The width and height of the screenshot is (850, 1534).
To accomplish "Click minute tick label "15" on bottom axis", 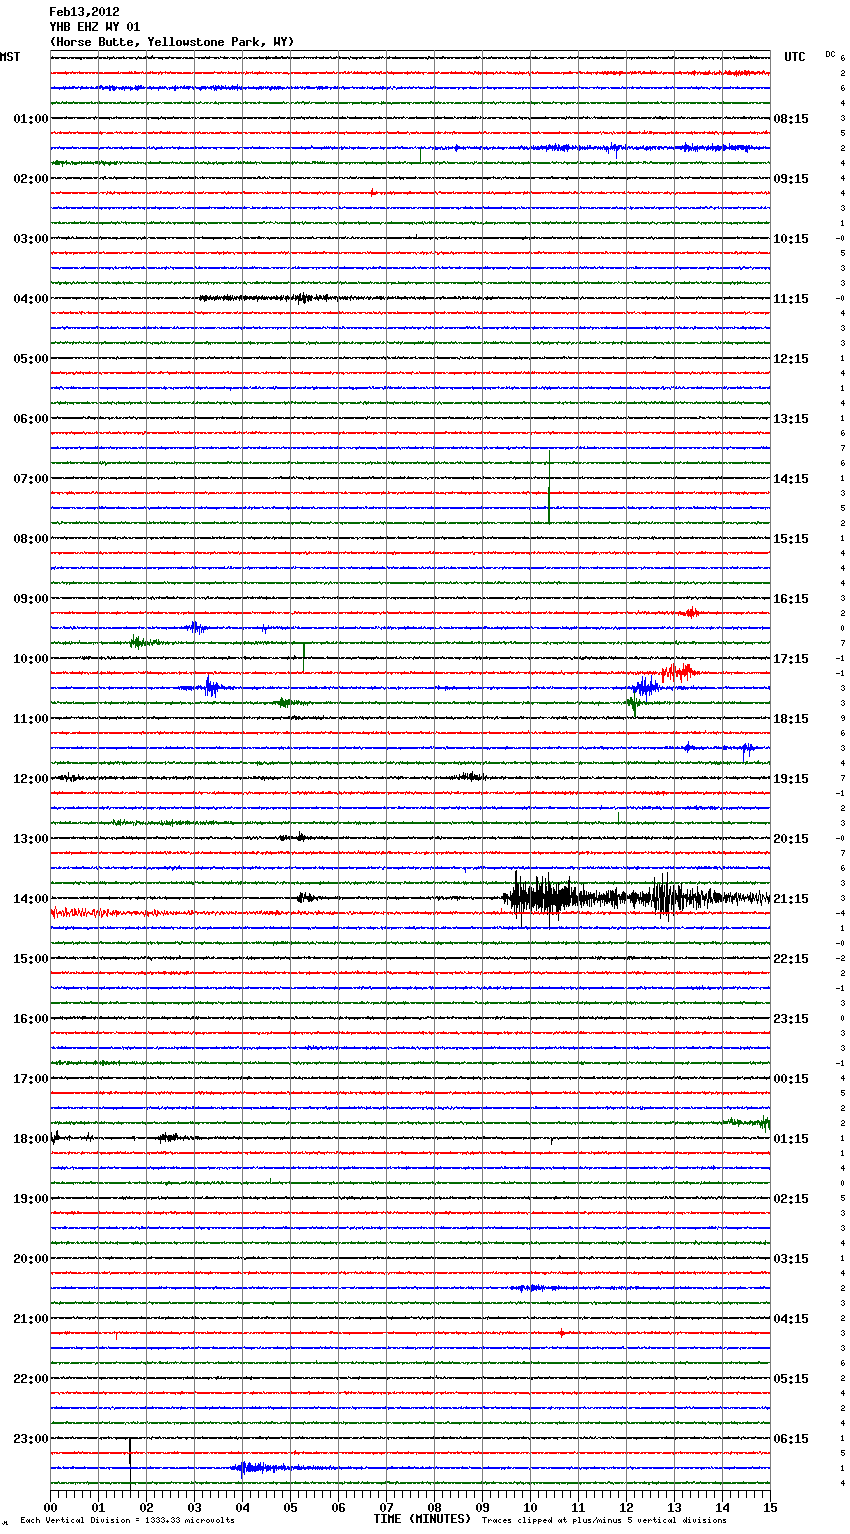I will (x=770, y=1507).
